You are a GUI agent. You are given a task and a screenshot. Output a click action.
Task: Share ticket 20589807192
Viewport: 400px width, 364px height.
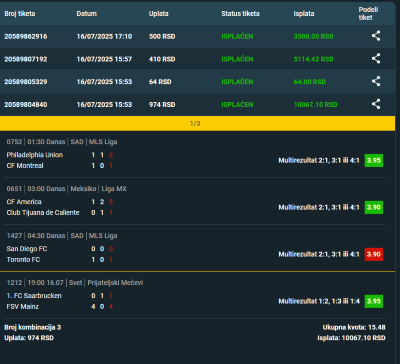click(x=376, y=59)
